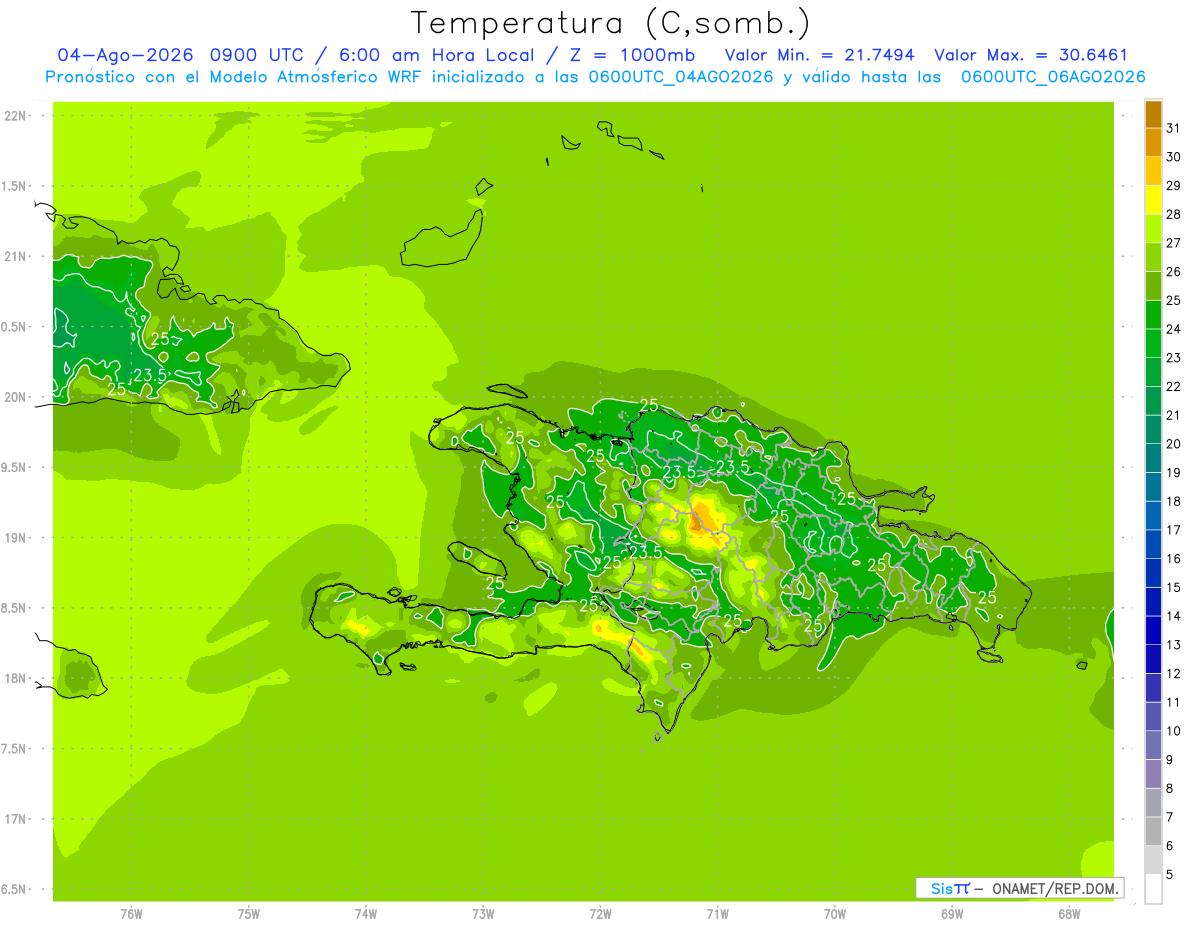Click the legend value label 31

coord(1173,128)
